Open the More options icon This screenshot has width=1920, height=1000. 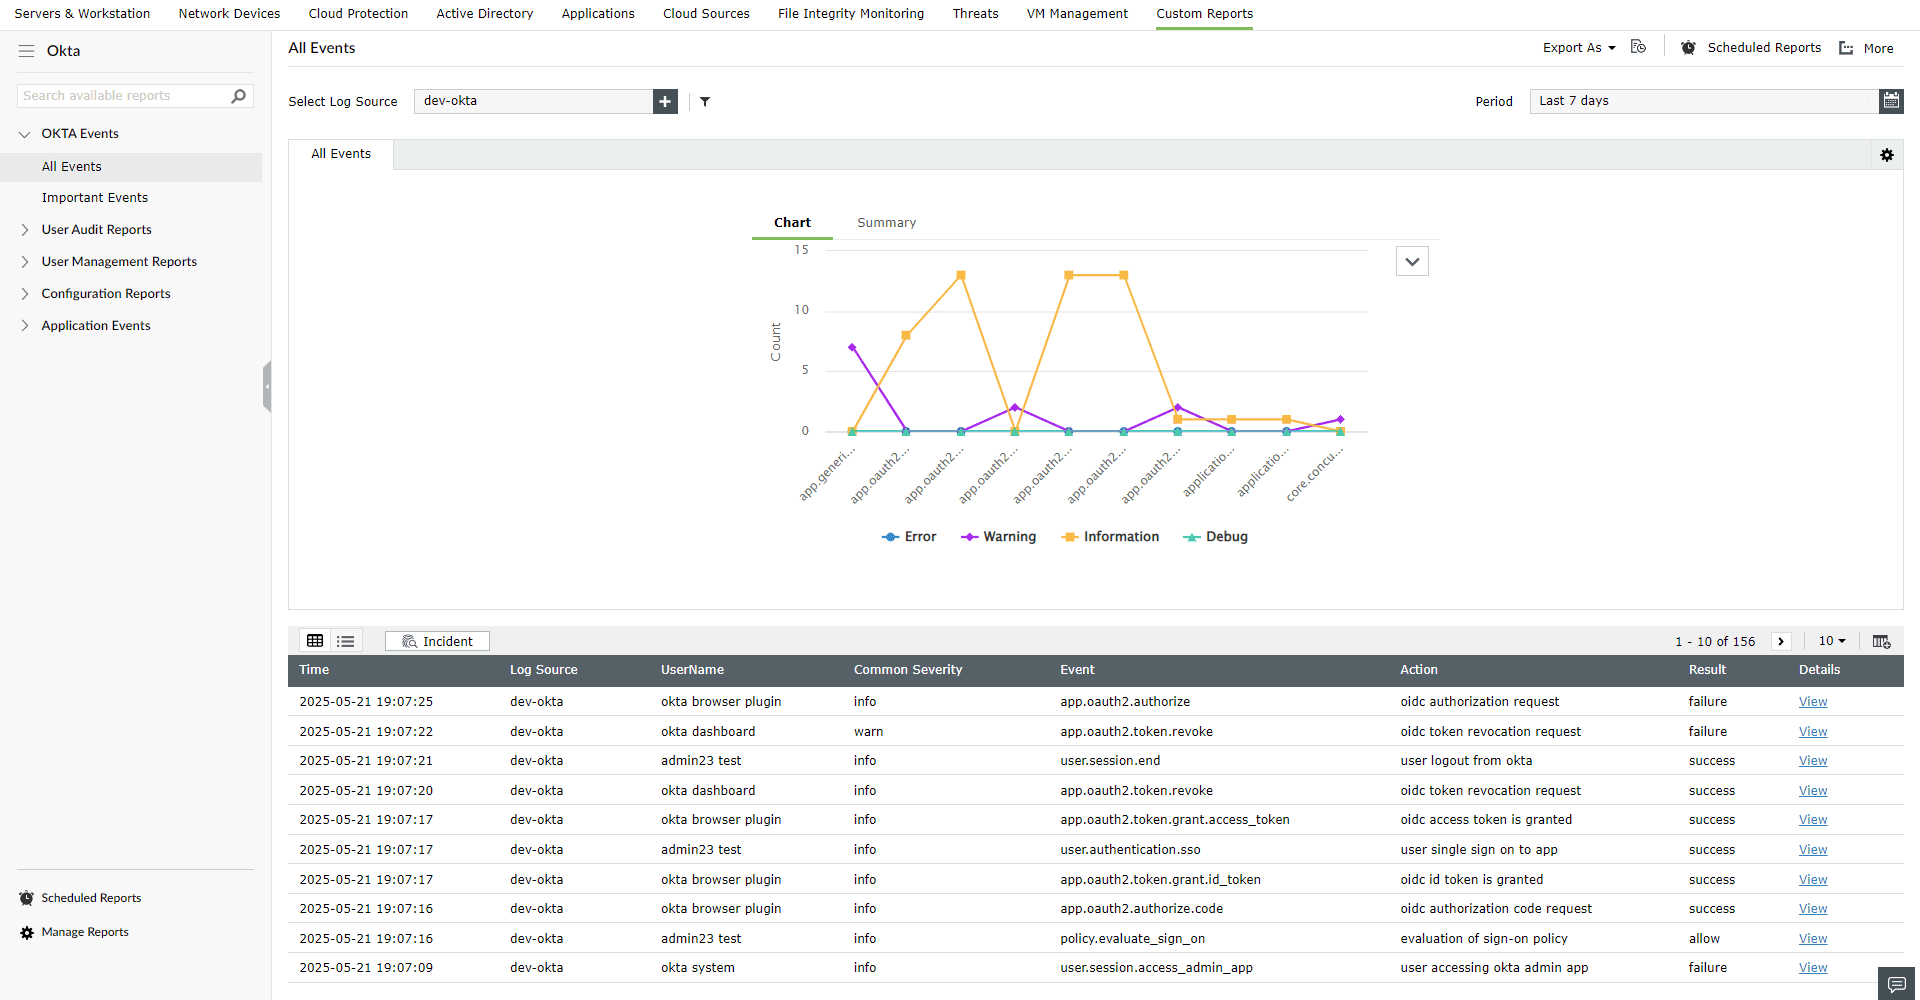point(1846,48)
